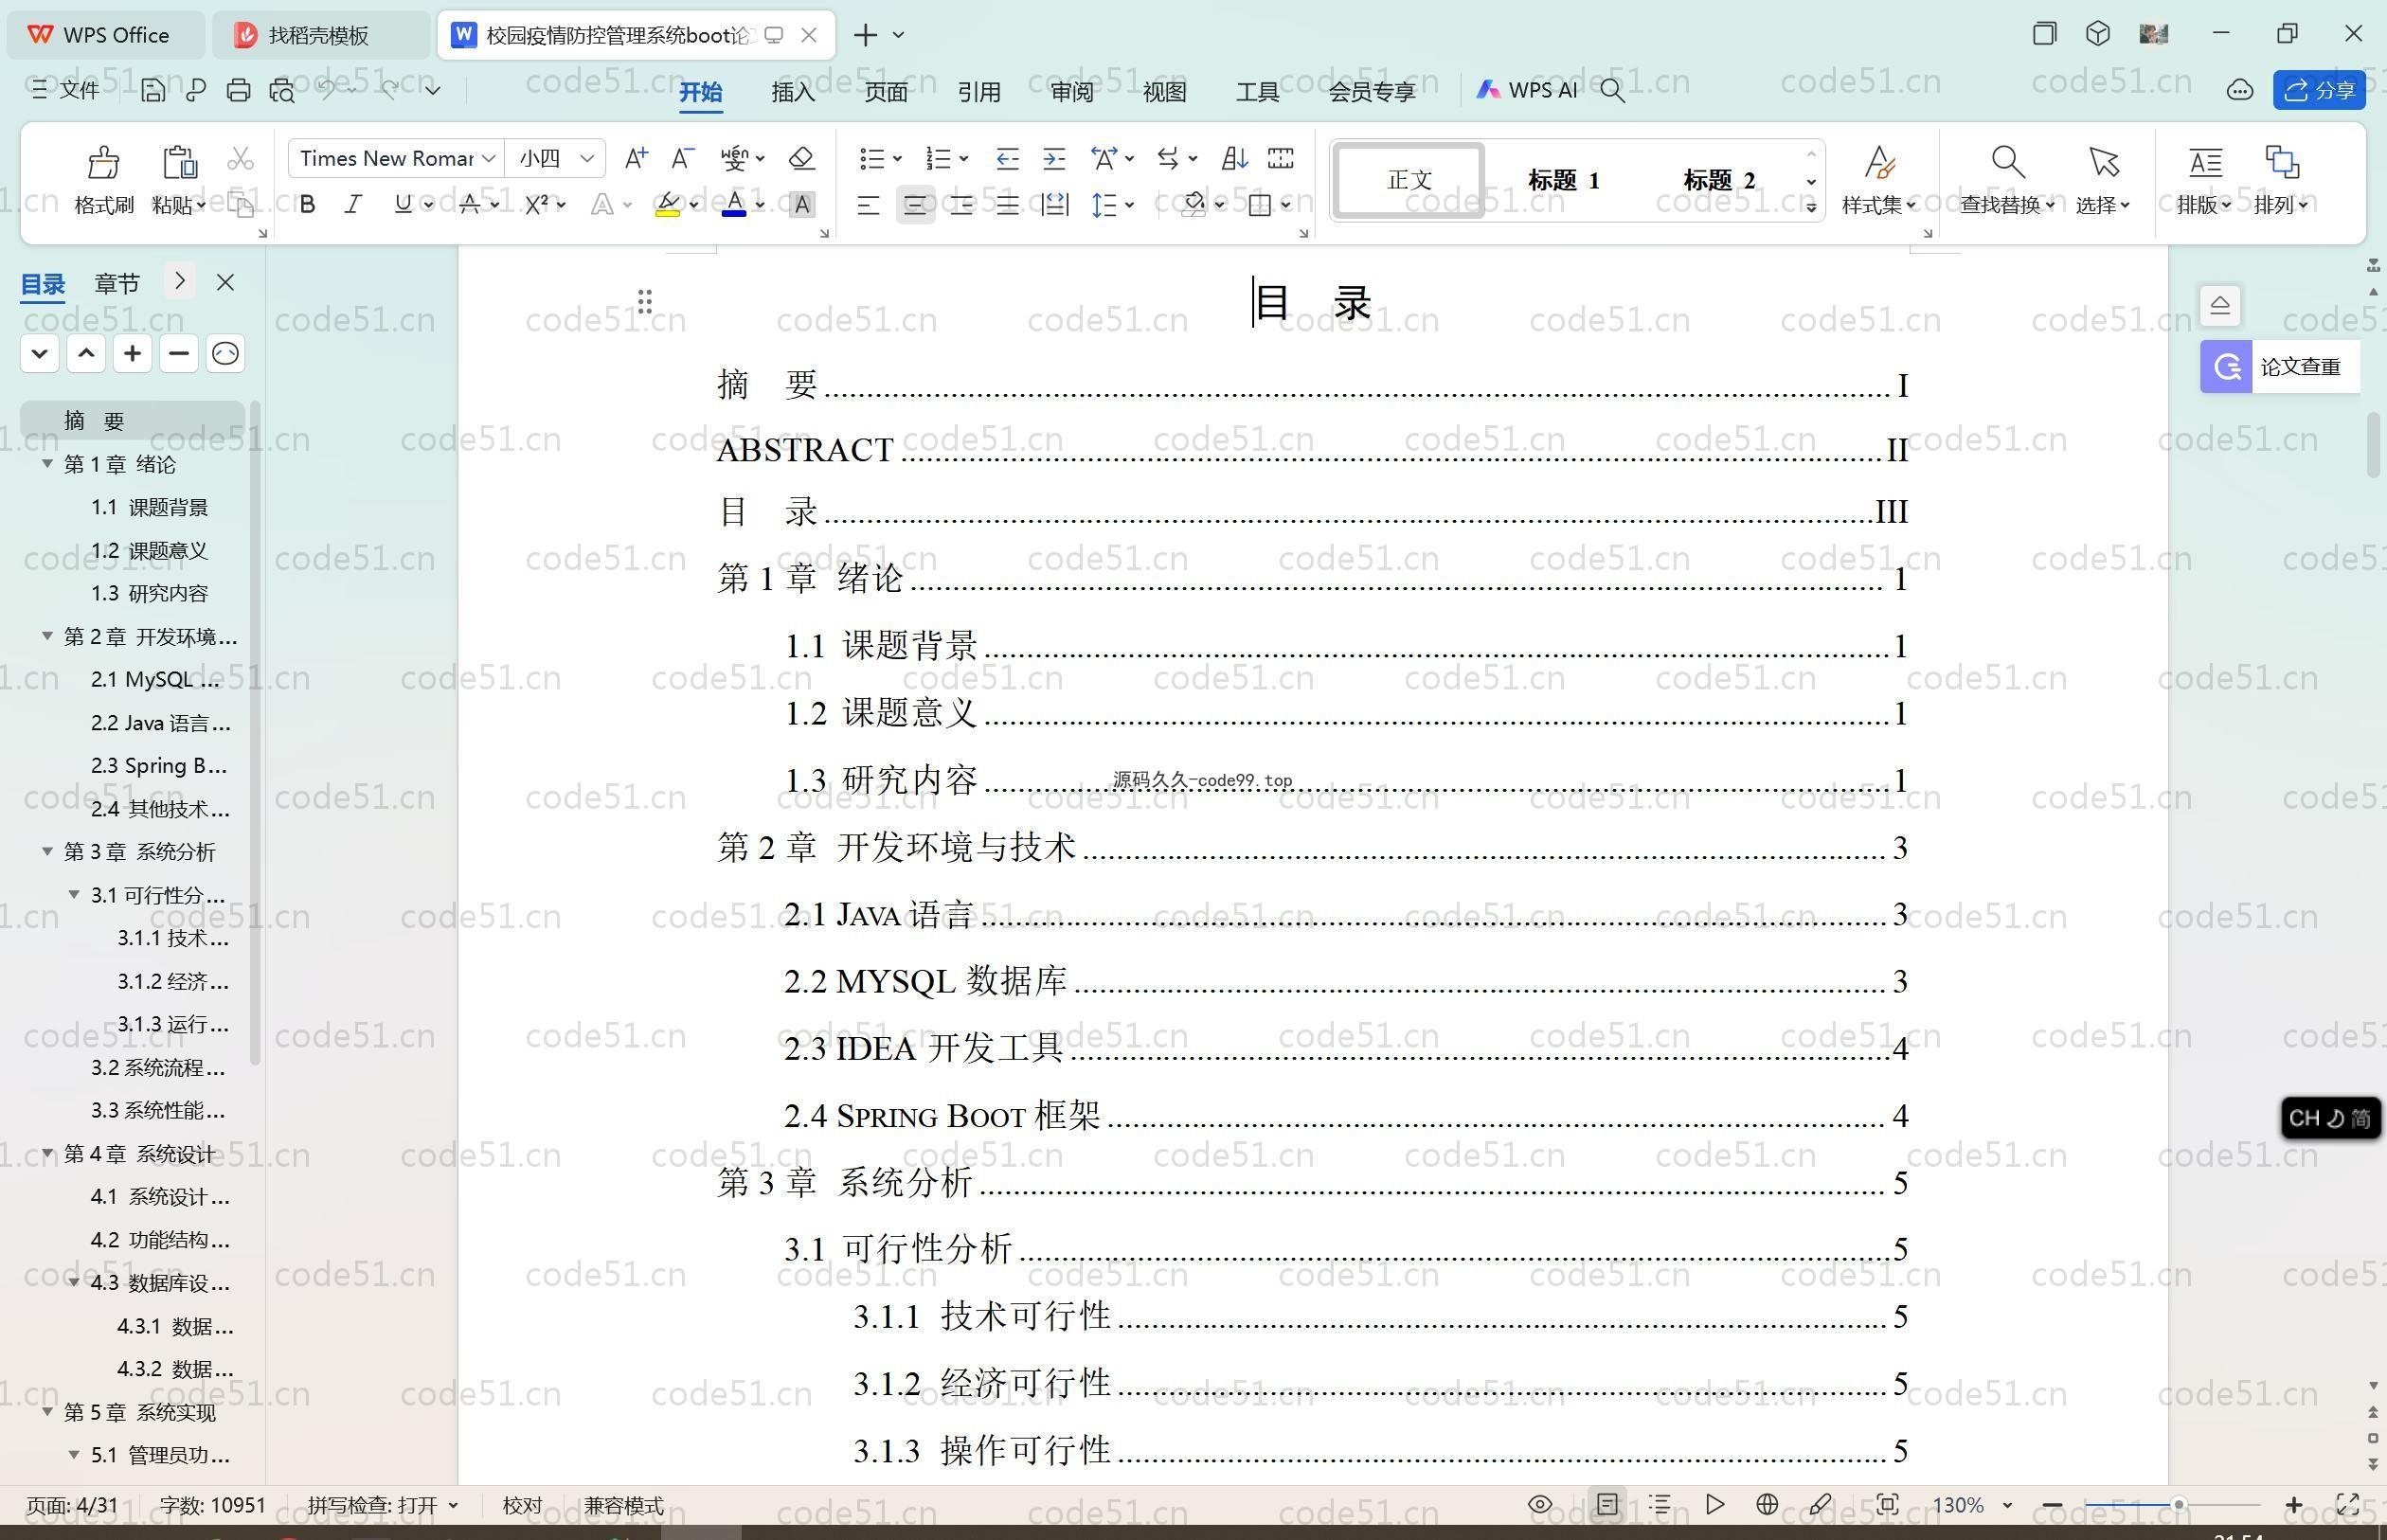Open the 插入 ribbon tab
Screen dimensions: 2387x1540
click(x=793, y=91)
